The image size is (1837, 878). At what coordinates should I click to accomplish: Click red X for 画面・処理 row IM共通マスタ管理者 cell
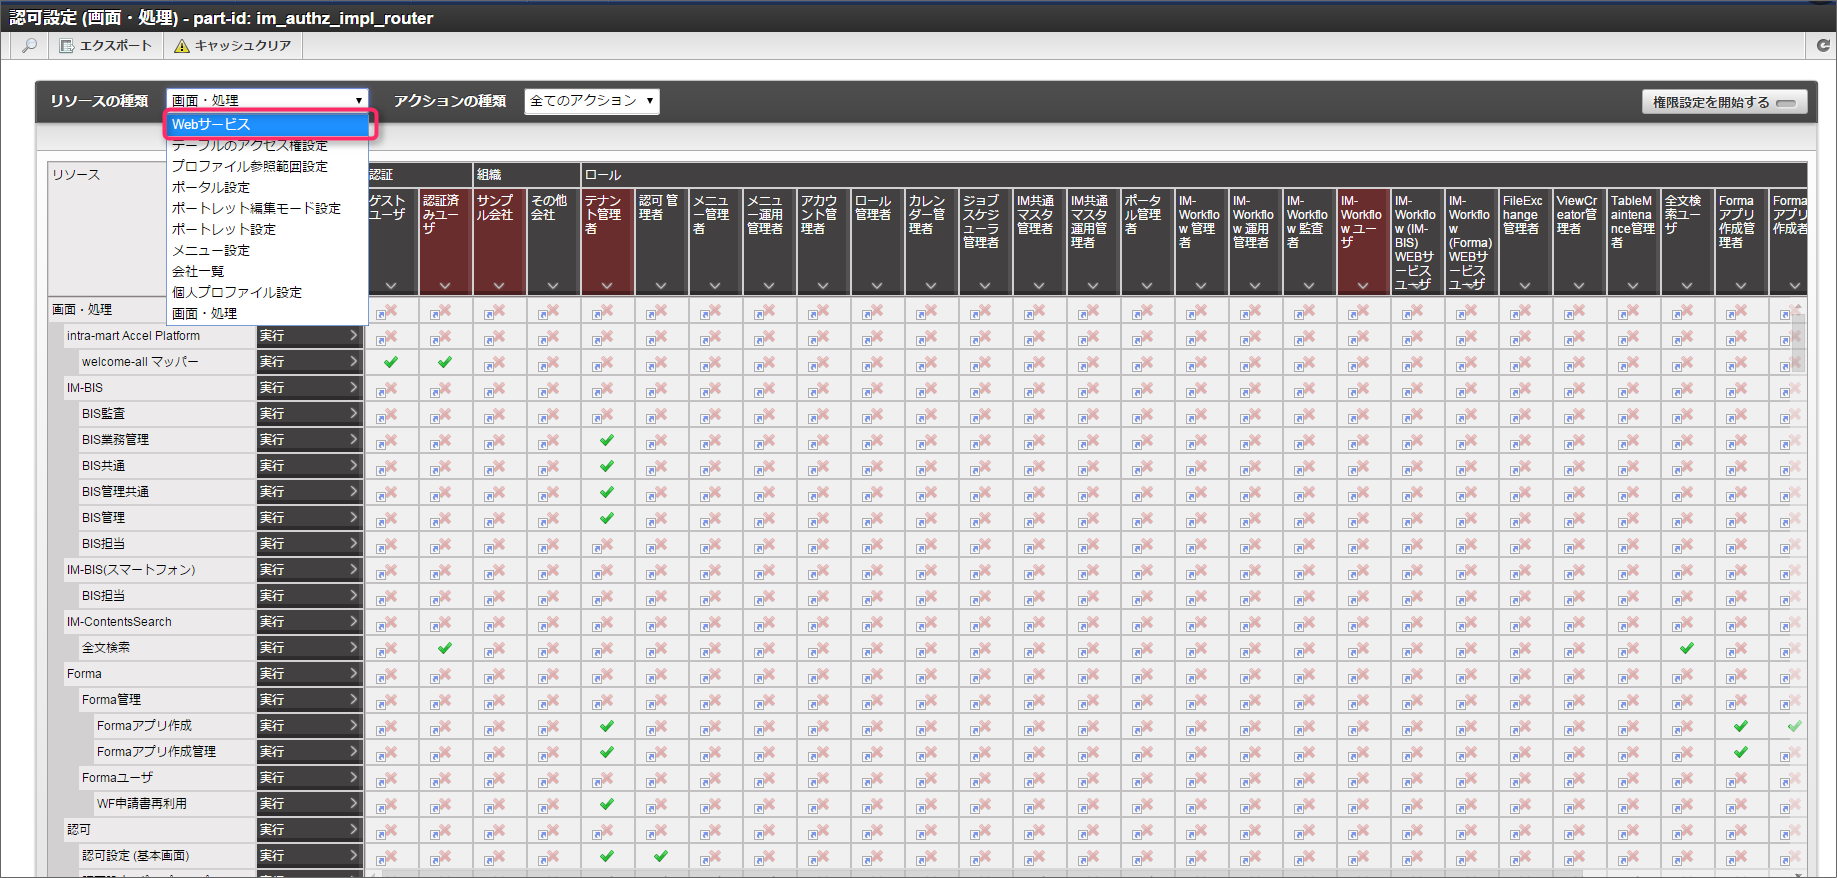point(1039,312)
